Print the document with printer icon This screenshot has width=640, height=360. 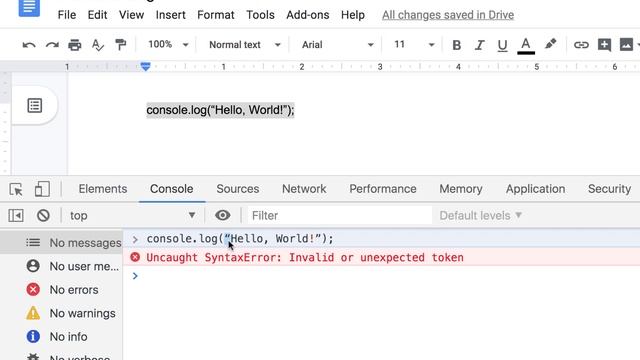(x=75, y=45)
